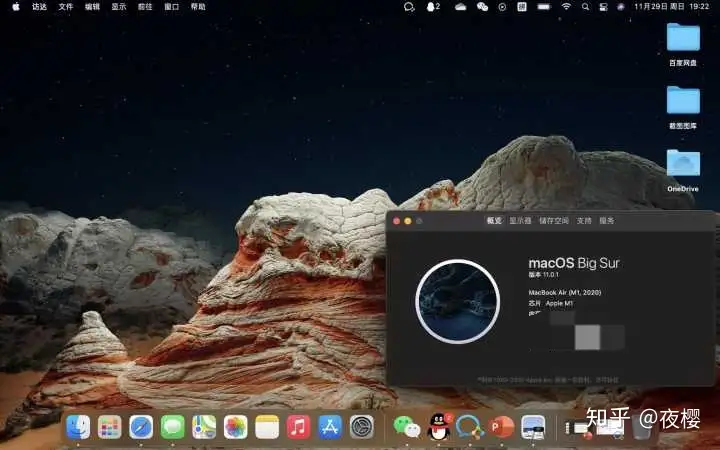This screenshot has height=450, width=720.
Task: Open the Wi-Fi menu in menu bar
Action: point(566,6)
